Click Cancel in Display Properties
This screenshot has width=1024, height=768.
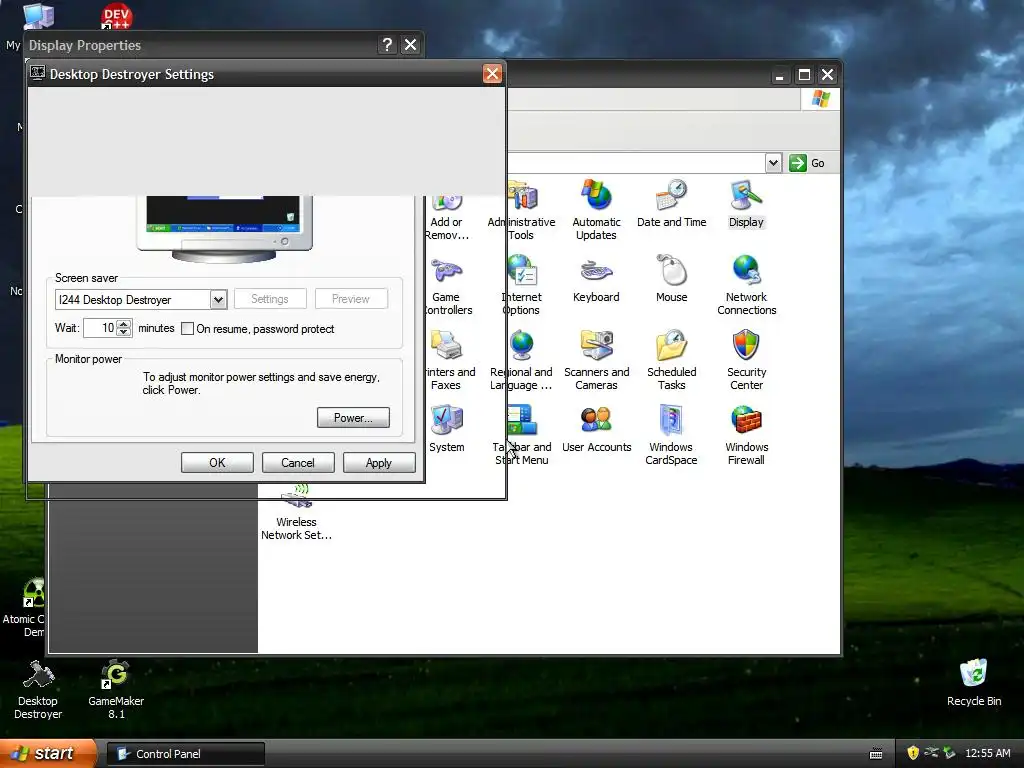pyautogui.click(x=298, y=463)
